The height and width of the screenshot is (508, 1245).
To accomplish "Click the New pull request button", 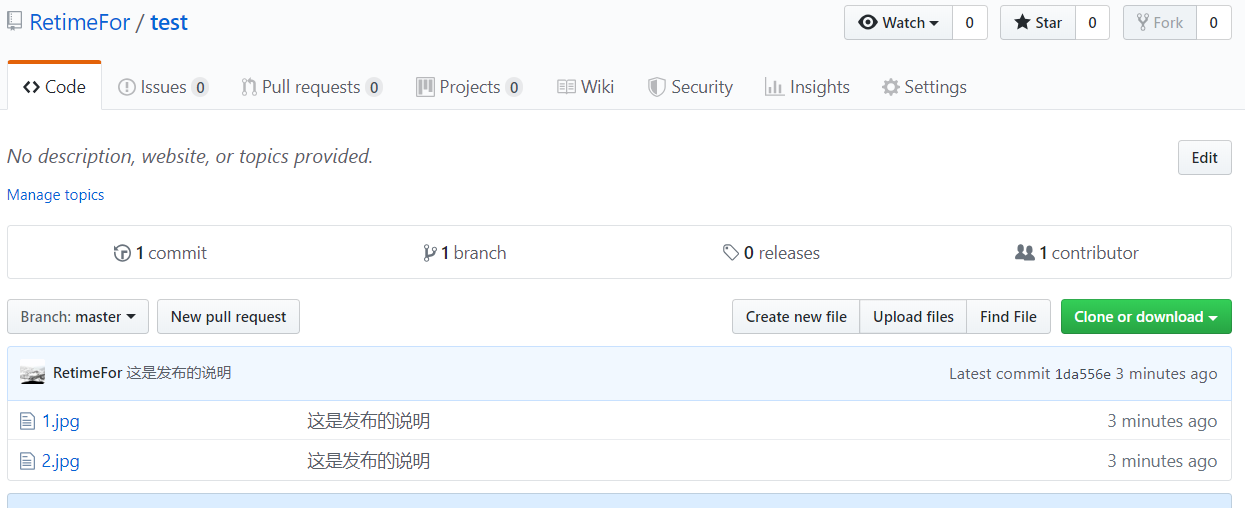I will (228, 317).
